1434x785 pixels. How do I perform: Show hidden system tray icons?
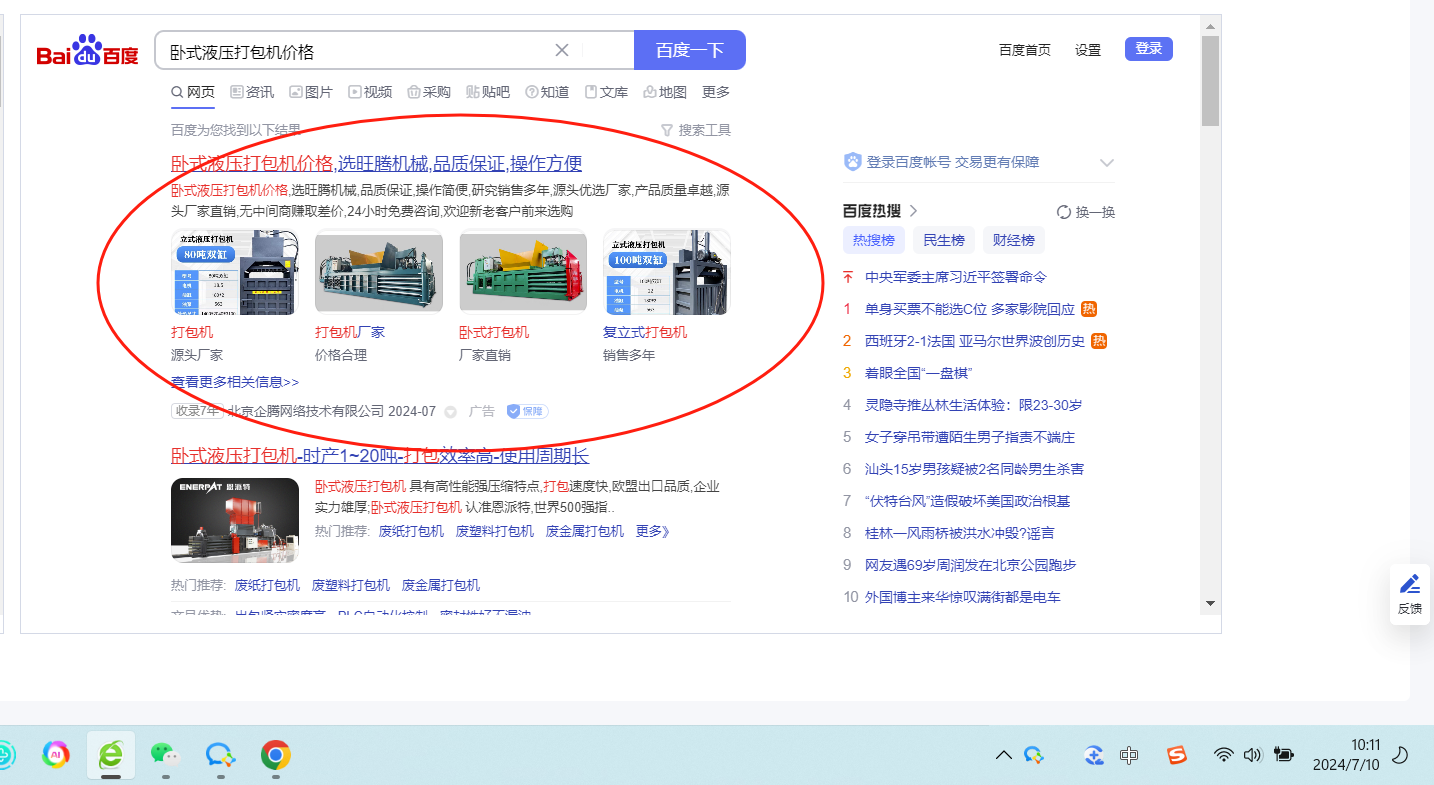point(1003,755)
